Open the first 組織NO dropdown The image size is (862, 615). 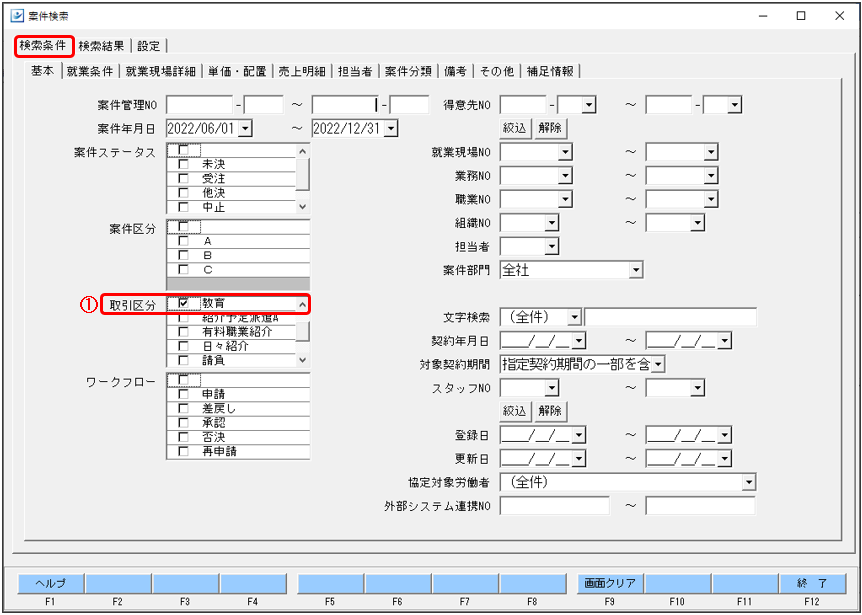[551, 221]
